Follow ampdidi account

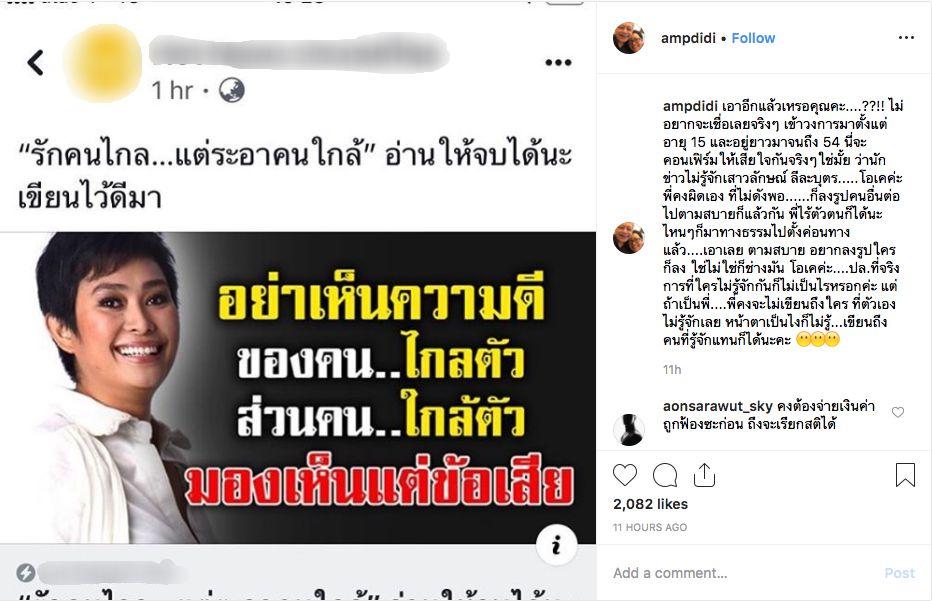pos(753,38)
